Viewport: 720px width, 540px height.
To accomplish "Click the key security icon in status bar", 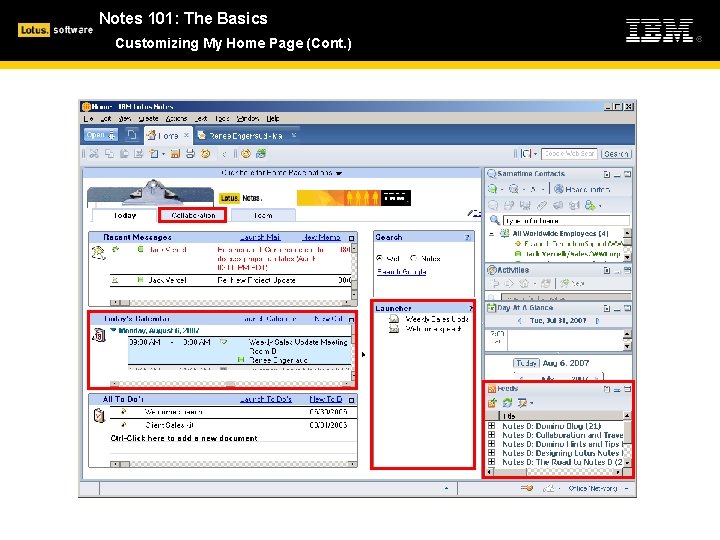I will (x=527, y=488).
